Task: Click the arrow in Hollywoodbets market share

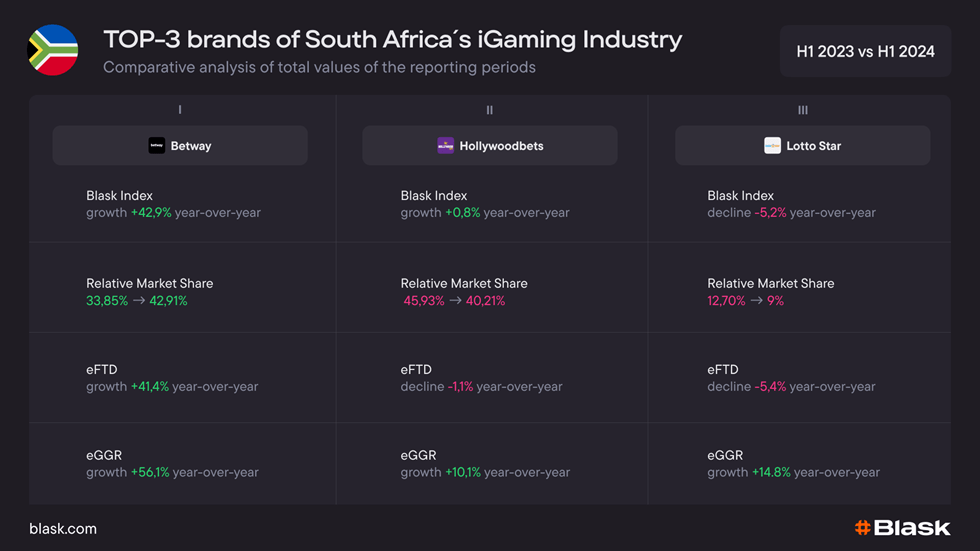Action: [x=455, y=300]
